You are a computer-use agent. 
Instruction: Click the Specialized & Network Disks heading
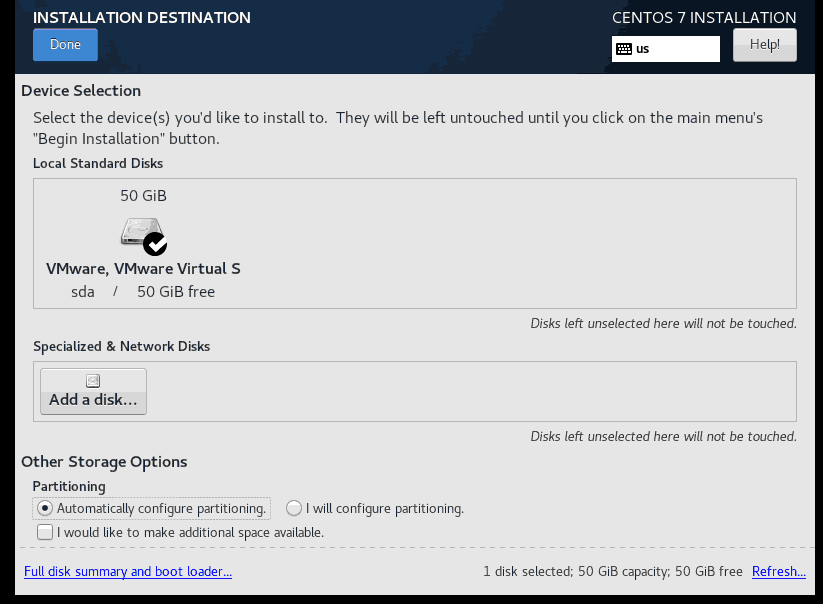122,346
